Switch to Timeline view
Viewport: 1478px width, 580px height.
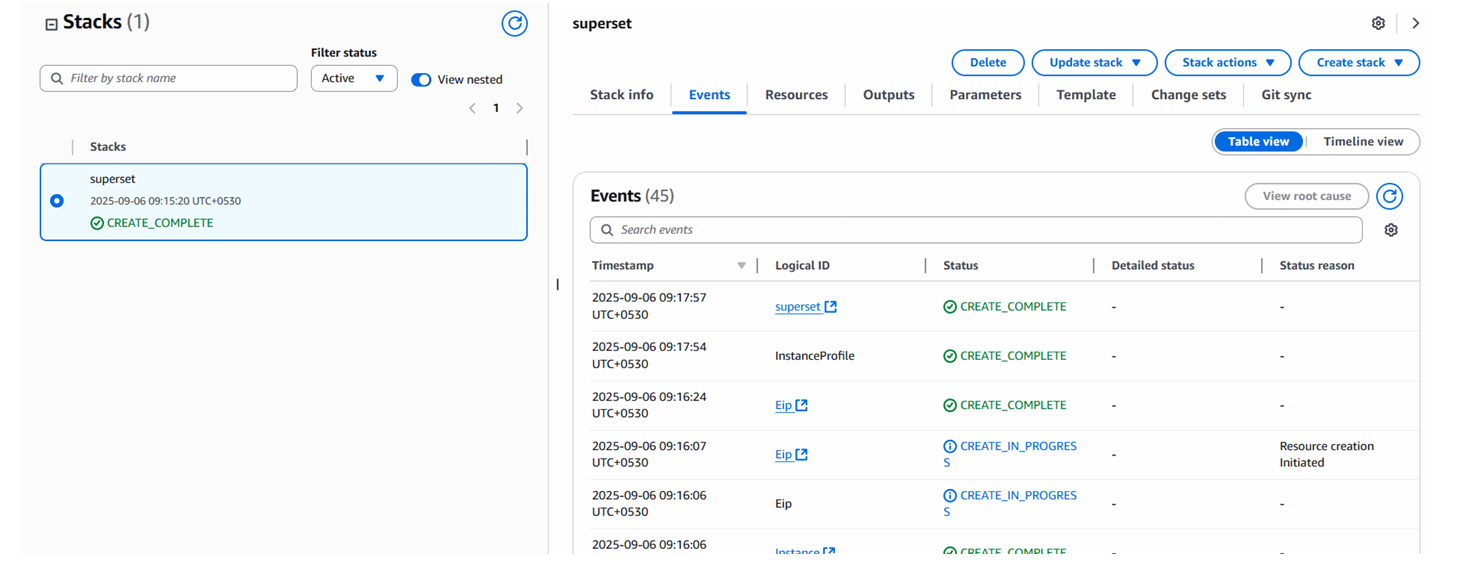[x=1363, y=142]
